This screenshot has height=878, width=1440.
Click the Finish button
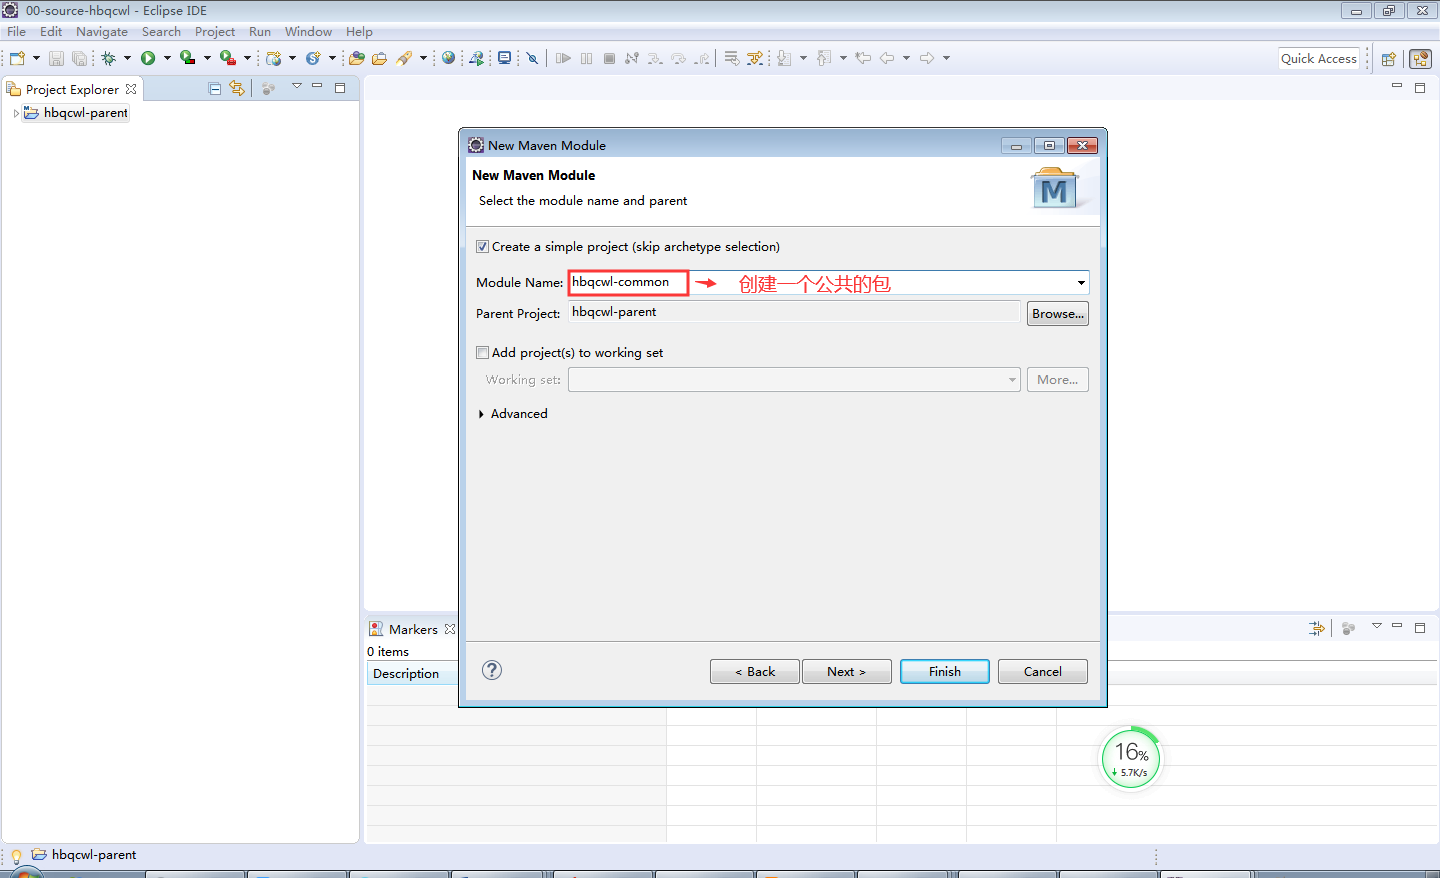pos(945,671)
